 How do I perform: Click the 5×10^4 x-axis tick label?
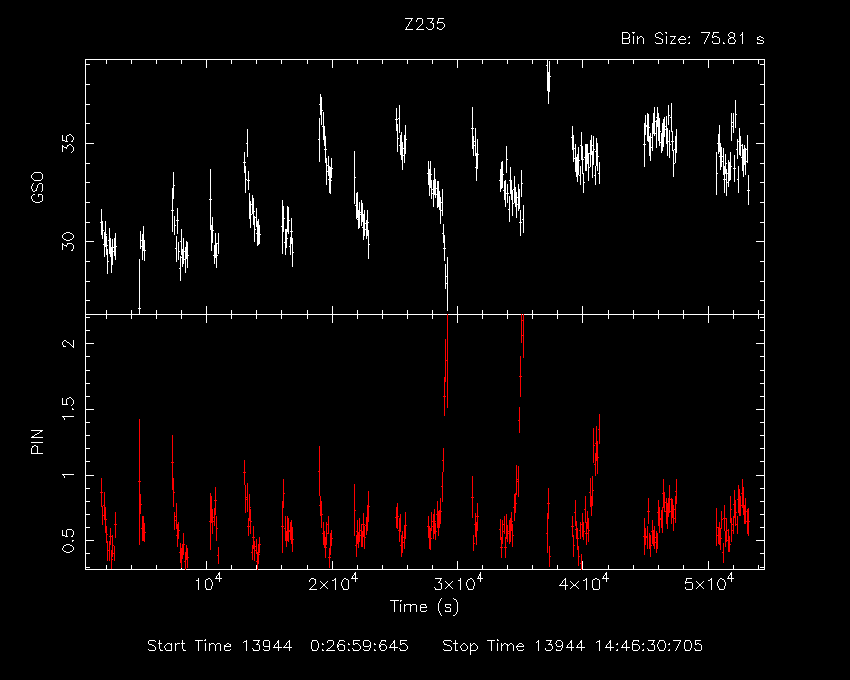click(710, 583)
